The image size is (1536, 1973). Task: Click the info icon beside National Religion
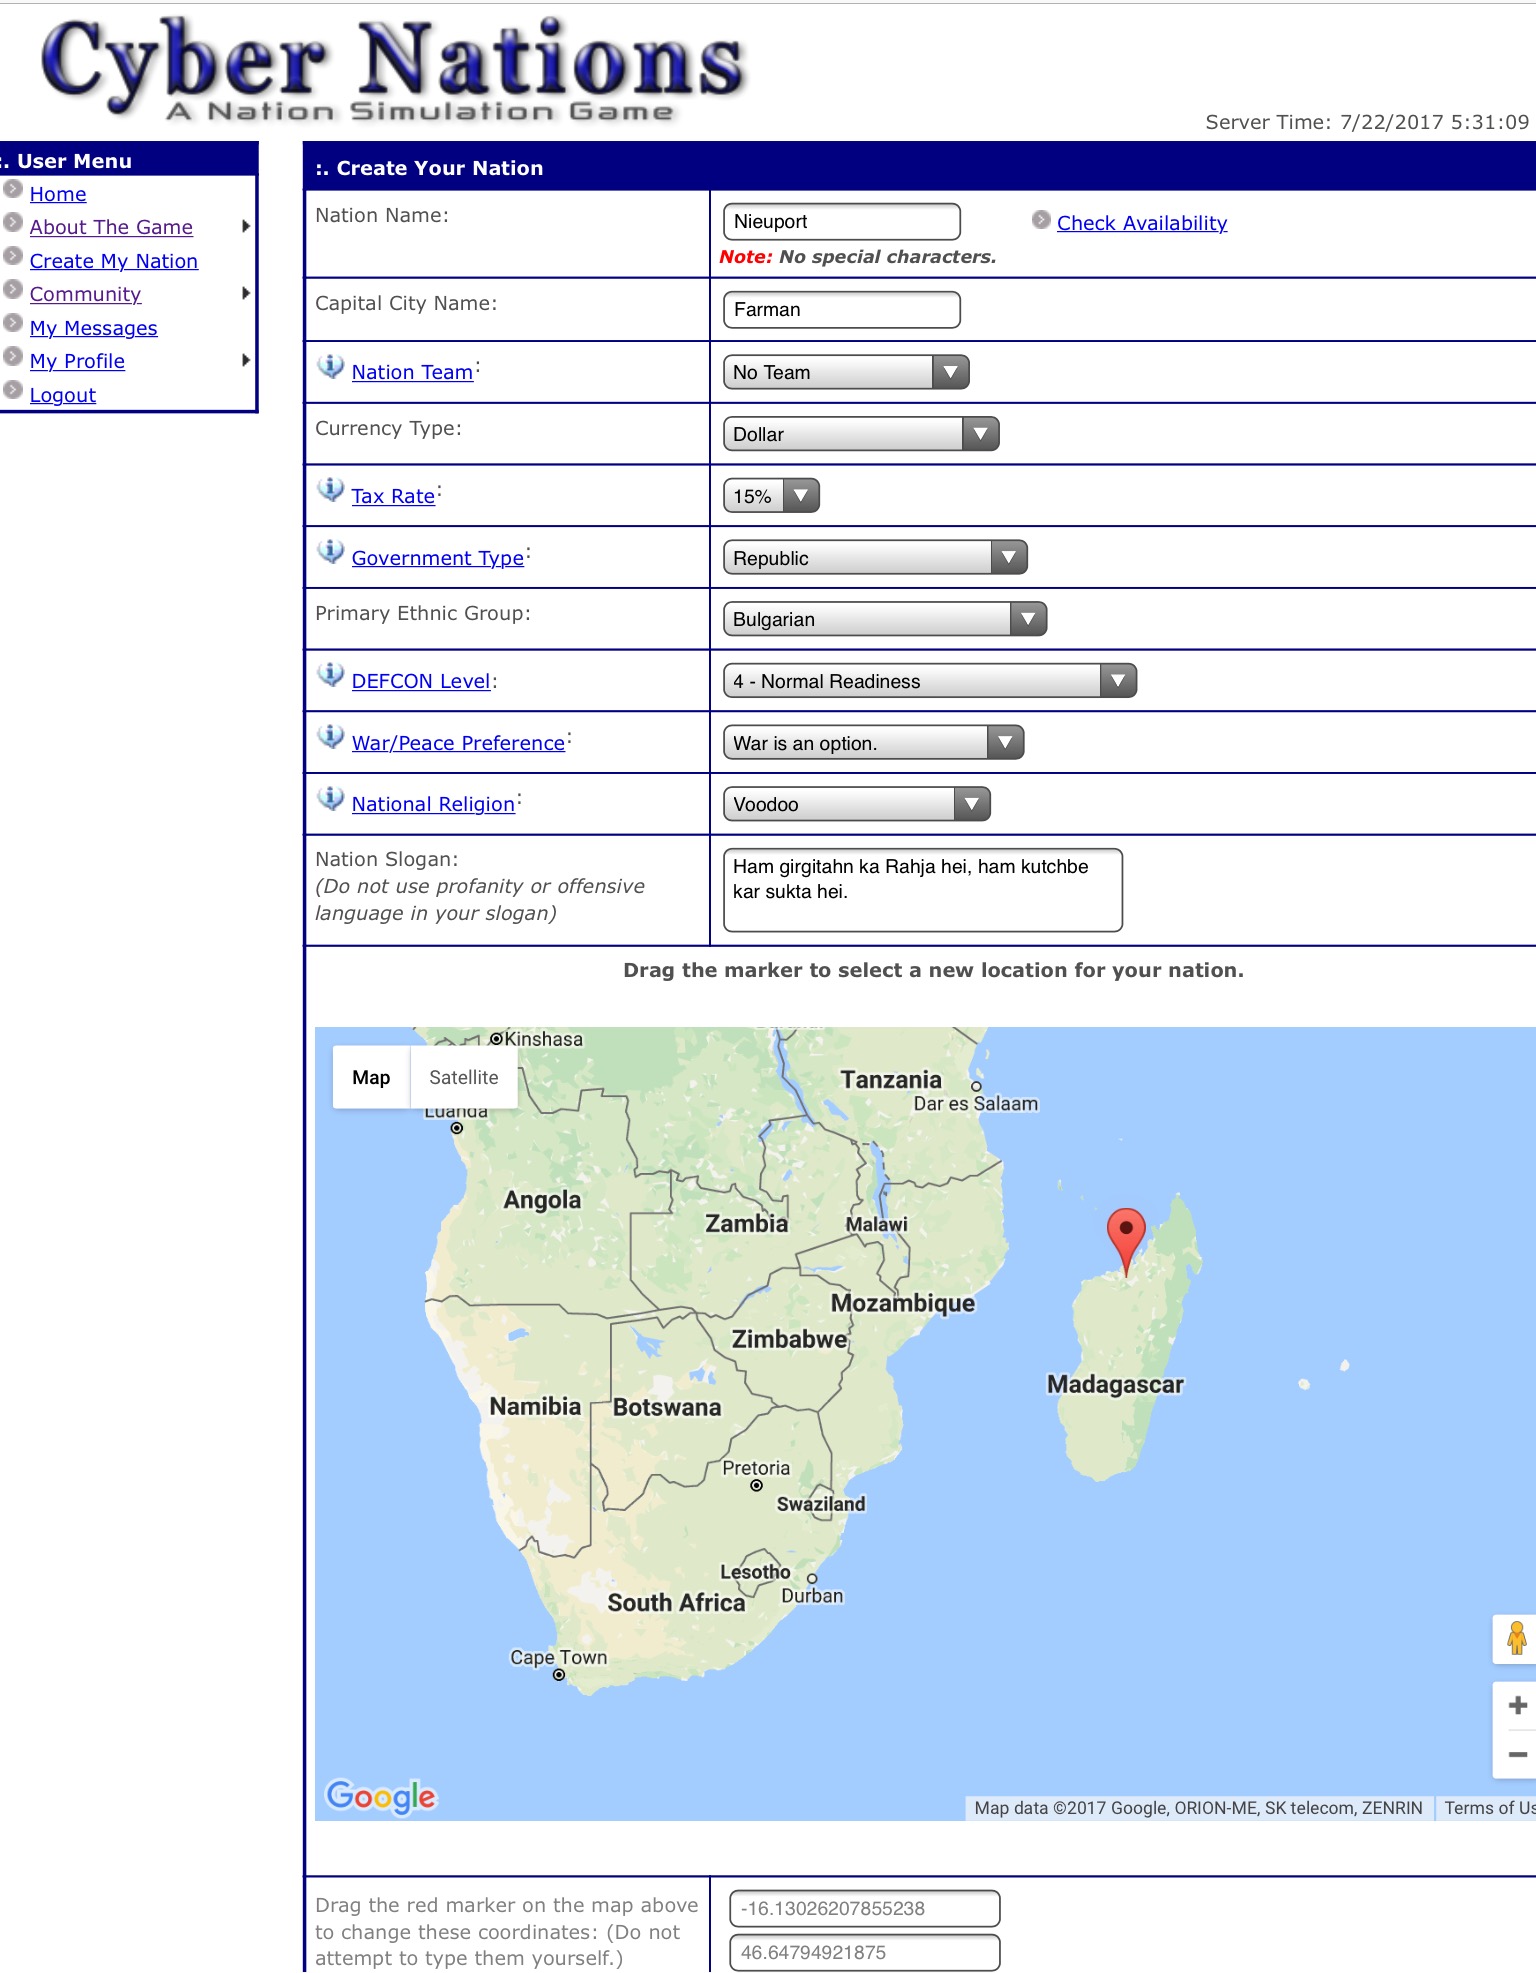coord(331,798)
